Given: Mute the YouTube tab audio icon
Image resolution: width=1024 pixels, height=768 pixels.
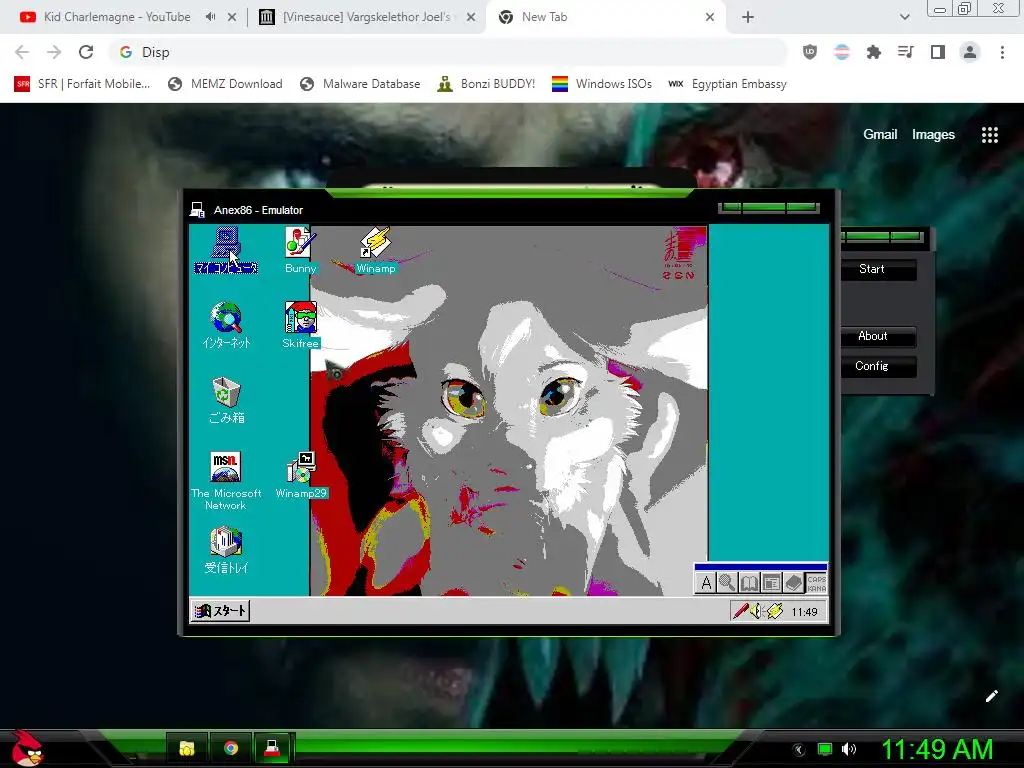Looking at the screenshot, I should point(210,17).
